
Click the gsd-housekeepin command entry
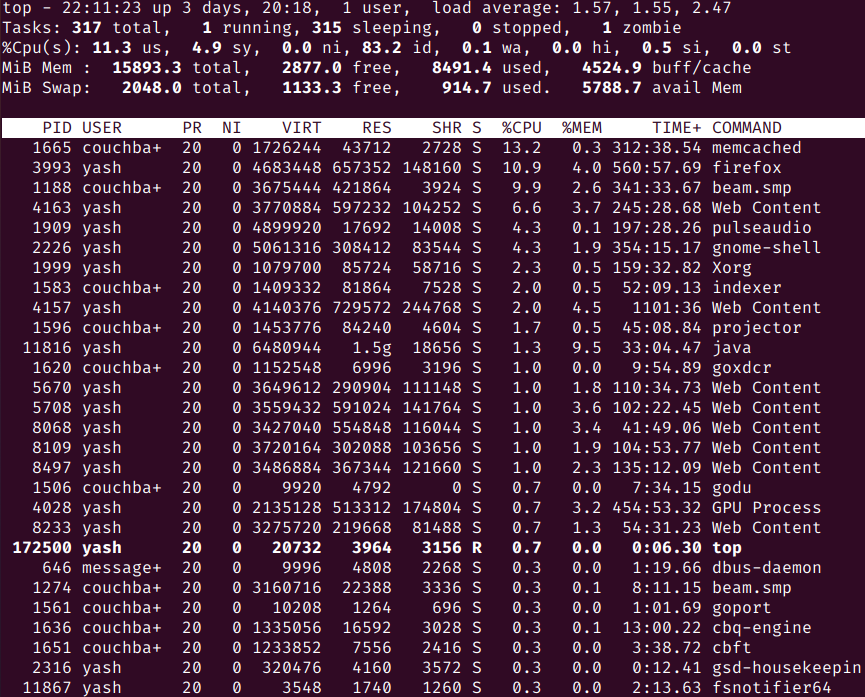click(x=786, y=668)
